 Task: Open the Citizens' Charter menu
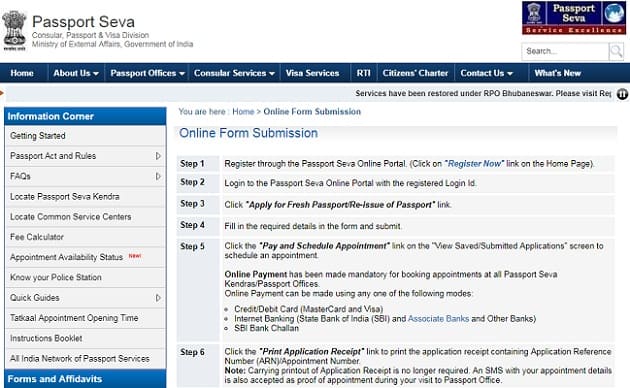coord(415,73)
